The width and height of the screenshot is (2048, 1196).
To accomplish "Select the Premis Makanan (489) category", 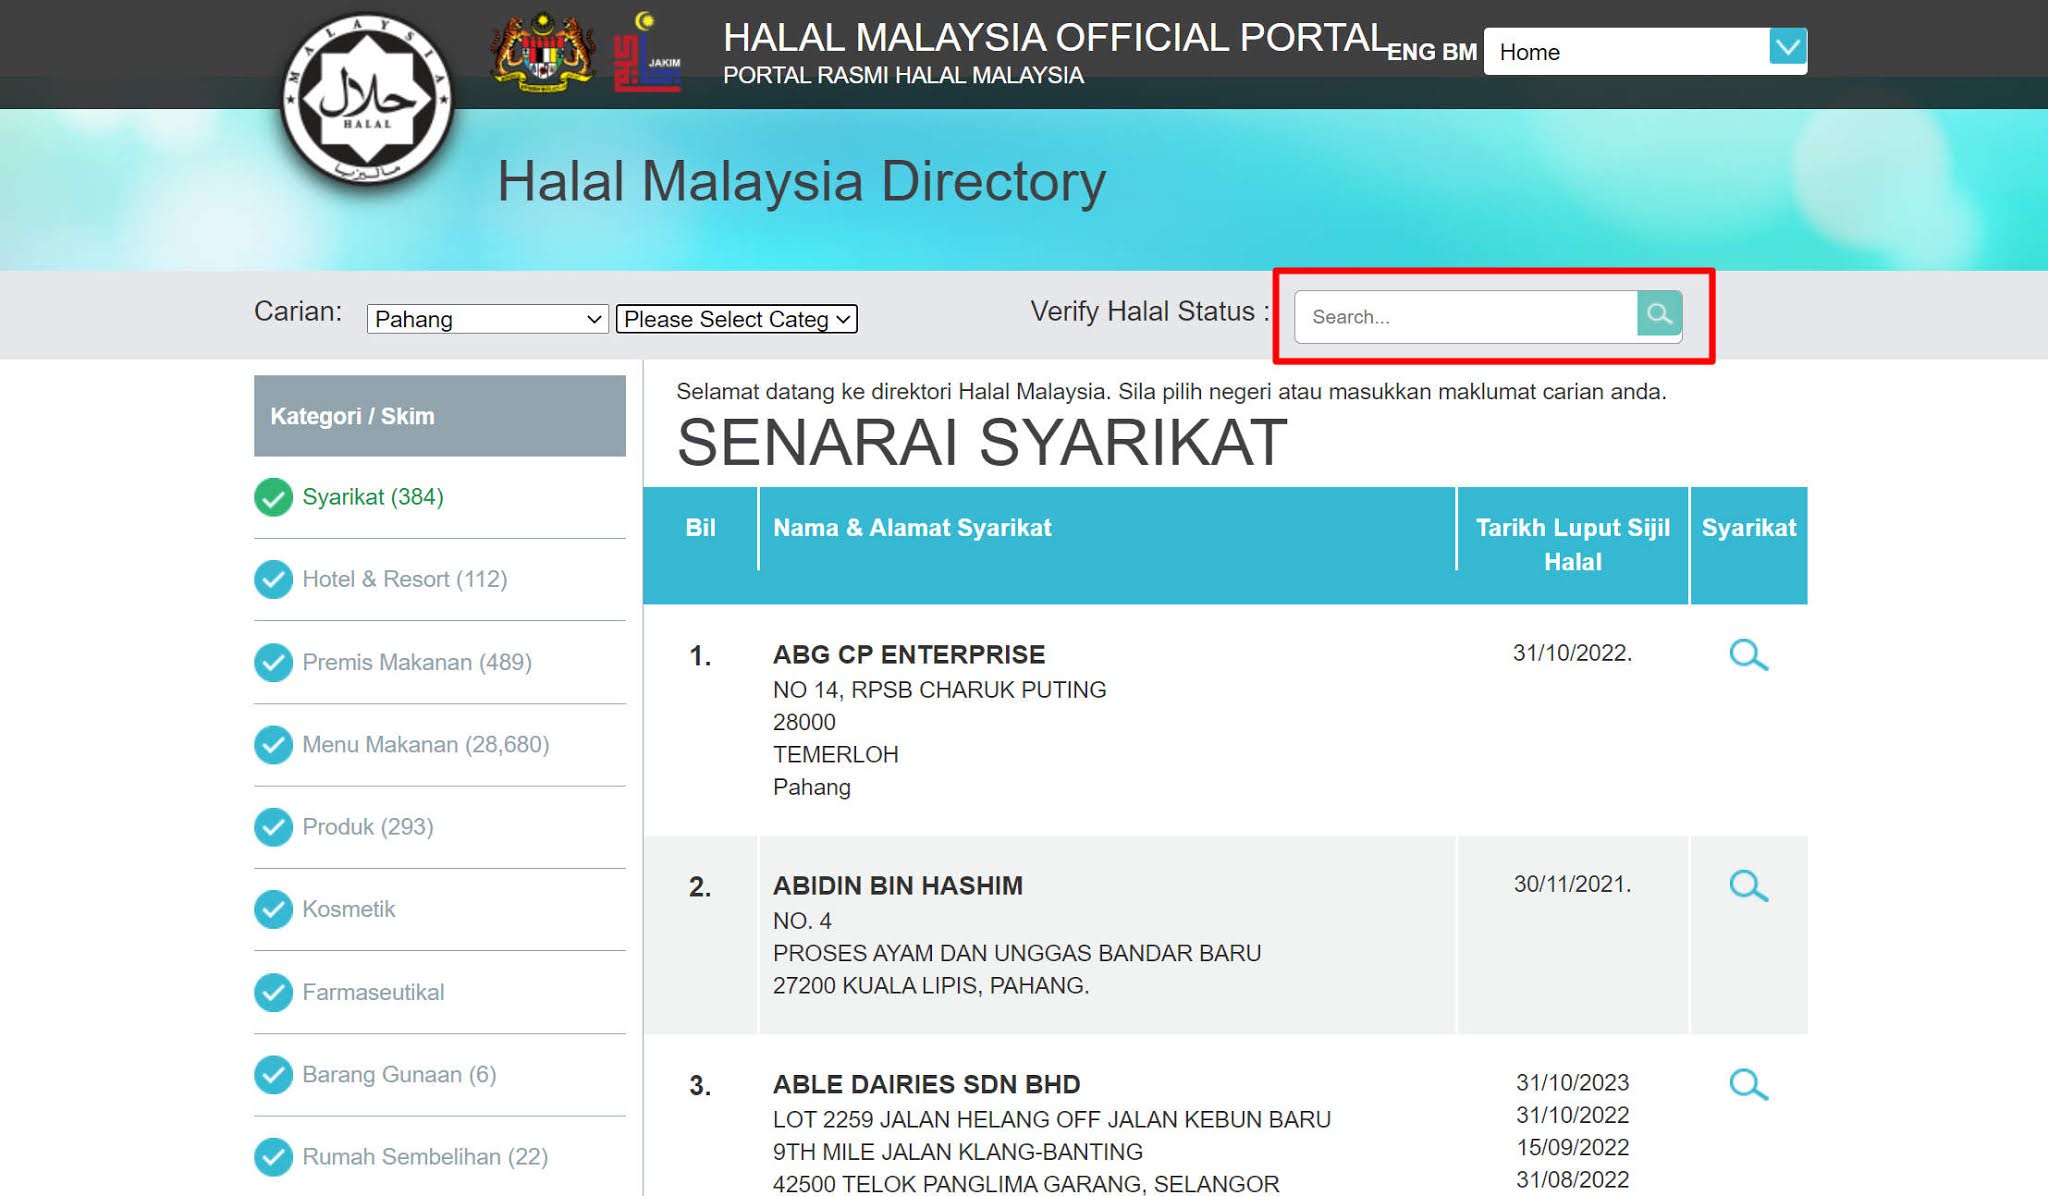I will click(417, 662).
